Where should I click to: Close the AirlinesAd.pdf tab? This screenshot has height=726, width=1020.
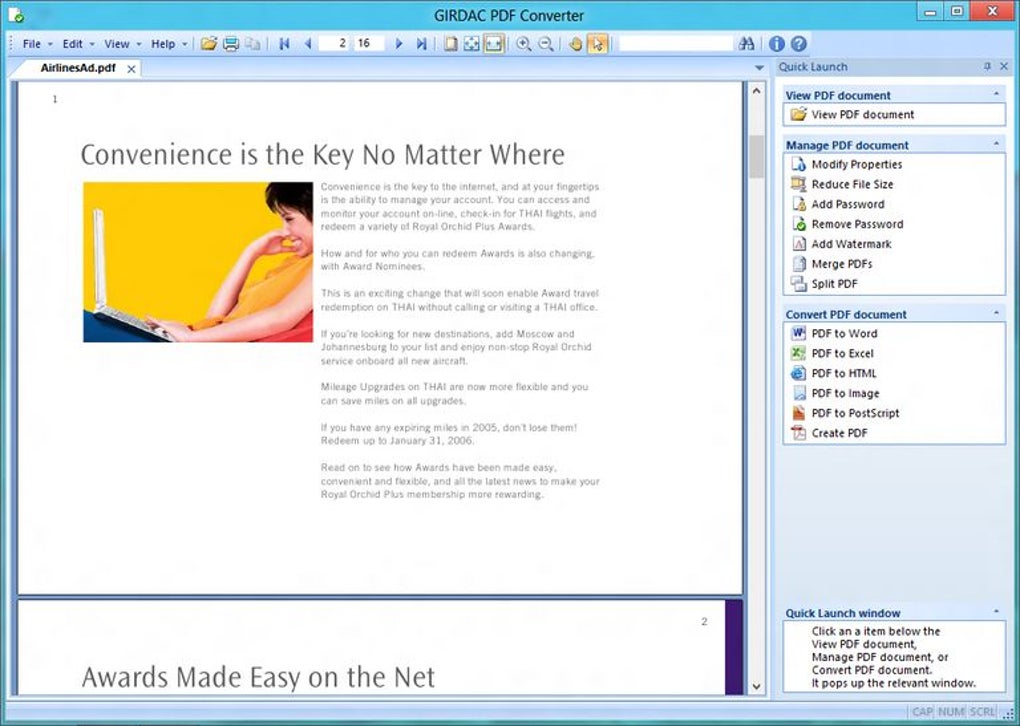pyautogui.click(x=131, y=68)
